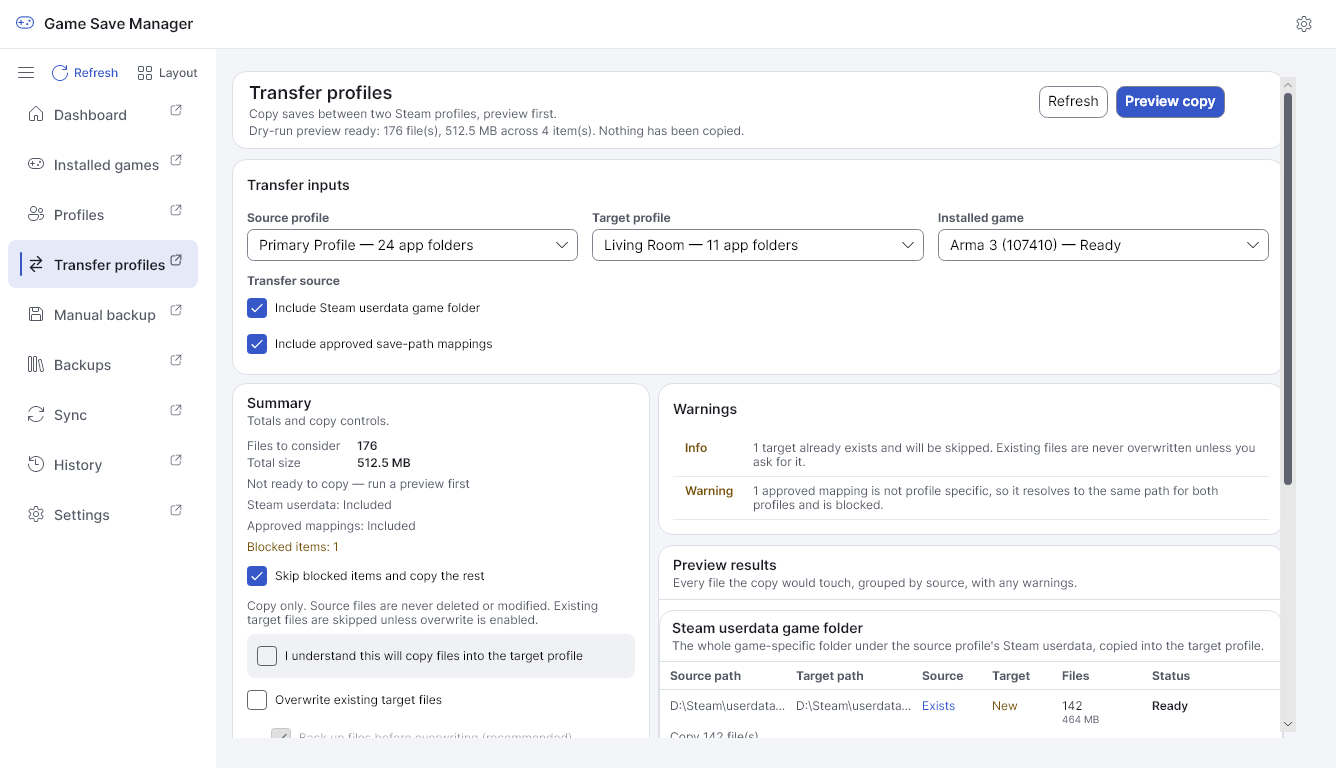Open the Sync page
The height and width of the screenshot is (768, 1336).
coord(103,414)
